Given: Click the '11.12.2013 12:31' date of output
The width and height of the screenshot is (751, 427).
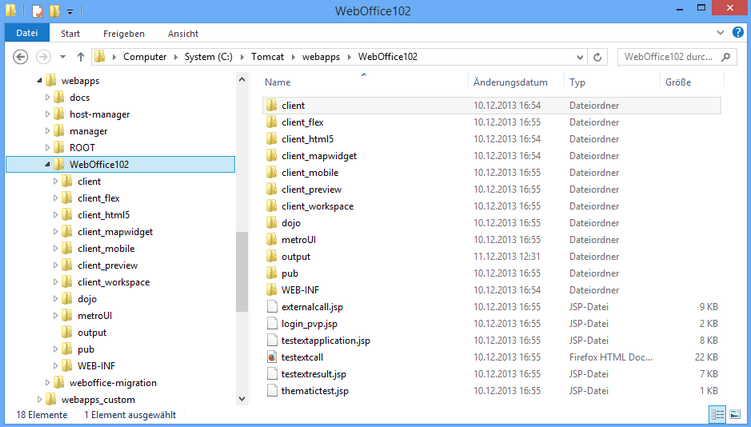Looking at the screenshot, I should [507, 257].
